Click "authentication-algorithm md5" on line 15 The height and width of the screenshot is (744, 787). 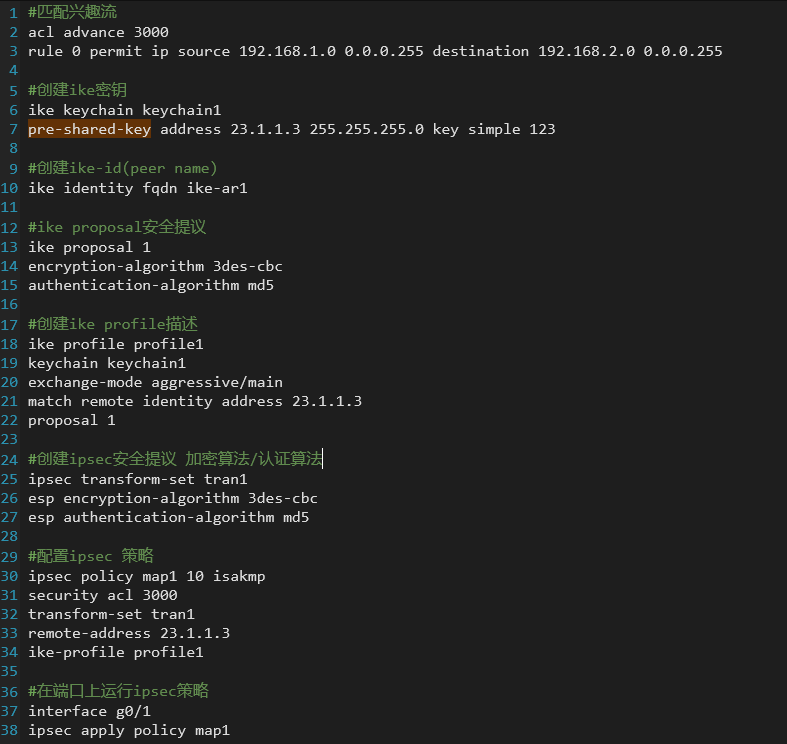coord(150,285)
